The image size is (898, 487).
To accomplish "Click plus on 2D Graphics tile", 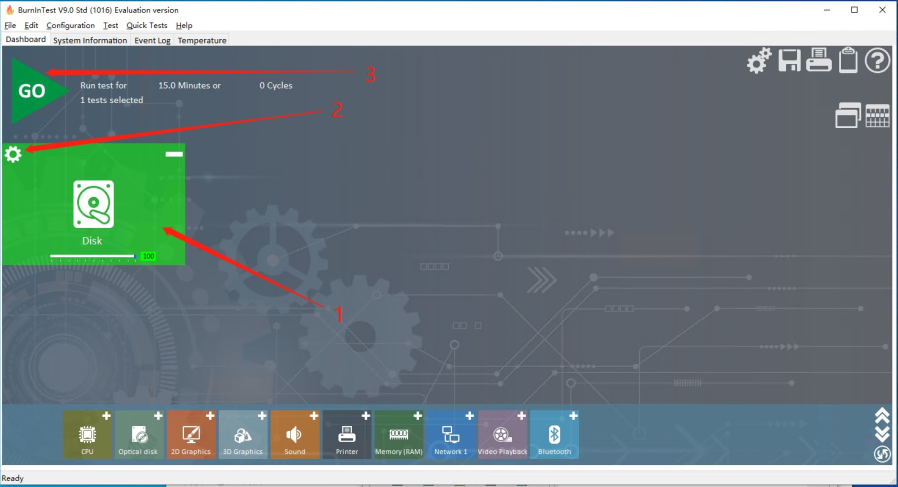I will coord(210,416).
